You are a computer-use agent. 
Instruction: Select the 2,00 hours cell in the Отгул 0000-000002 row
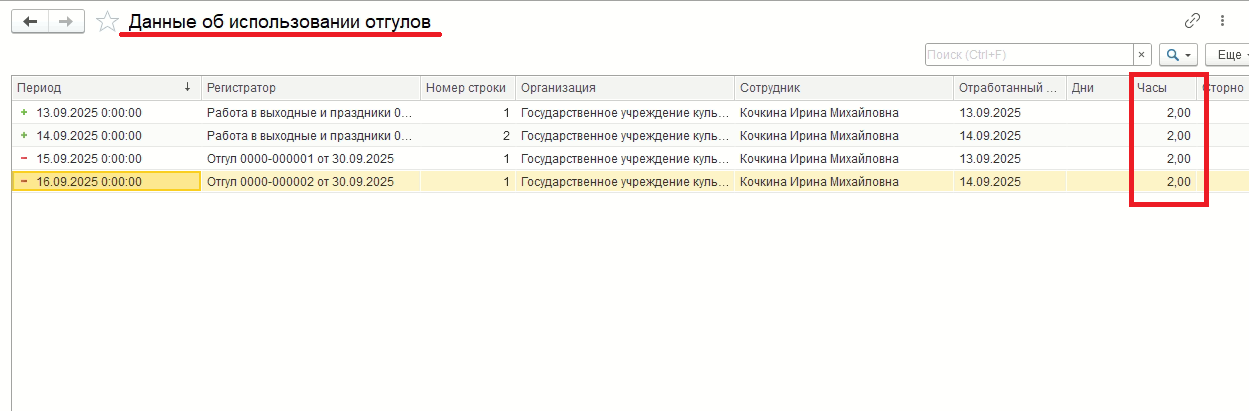click(1163, 181)
